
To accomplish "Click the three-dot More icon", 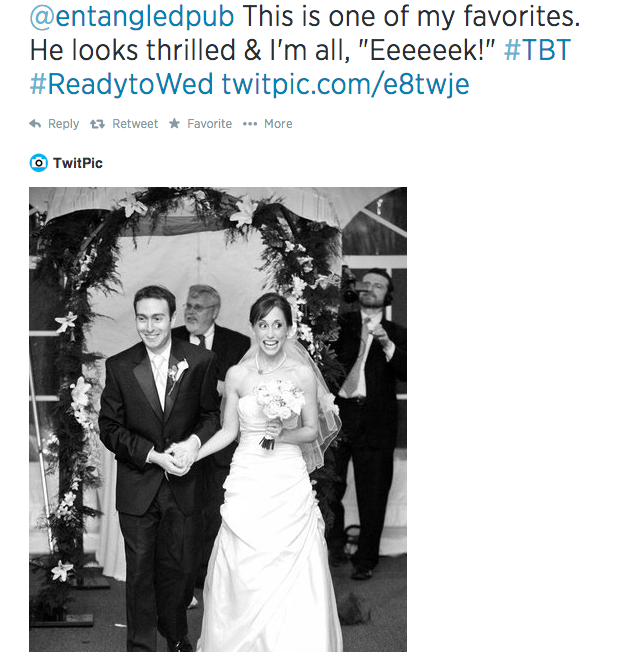I will (250, 124).
